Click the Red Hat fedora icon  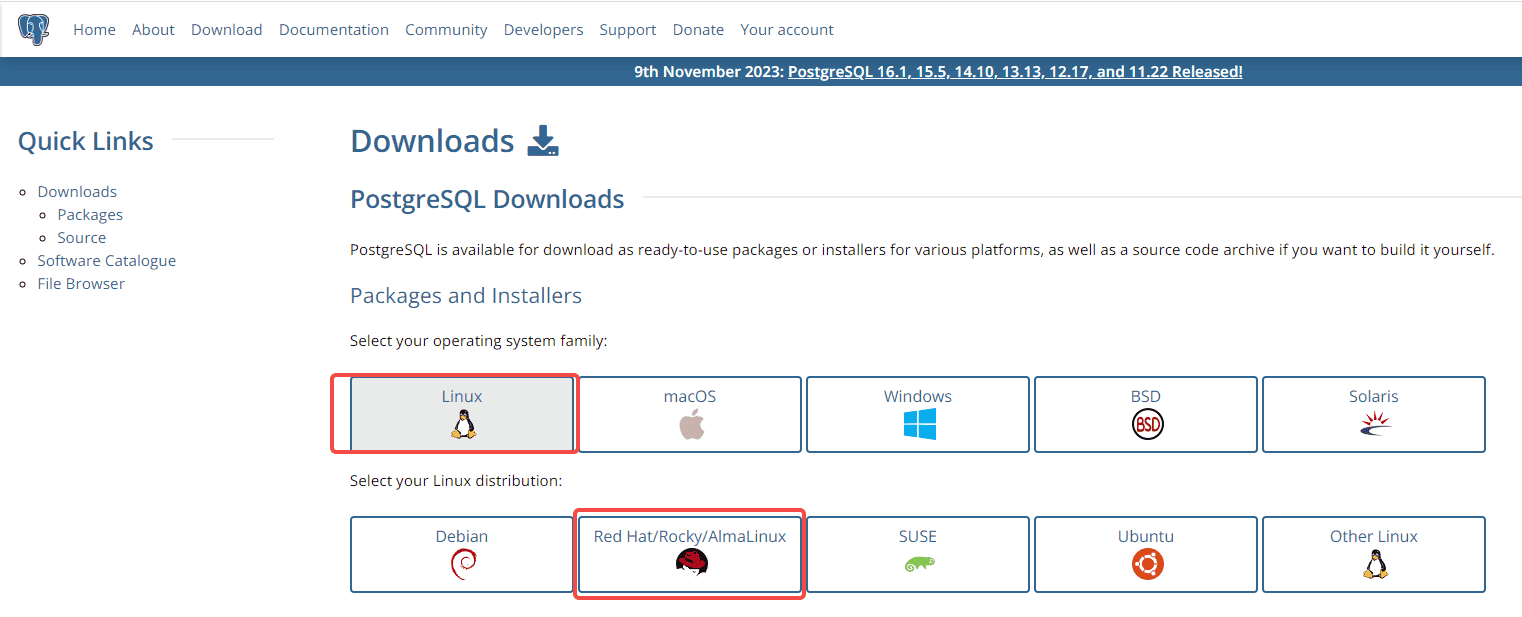689,564
